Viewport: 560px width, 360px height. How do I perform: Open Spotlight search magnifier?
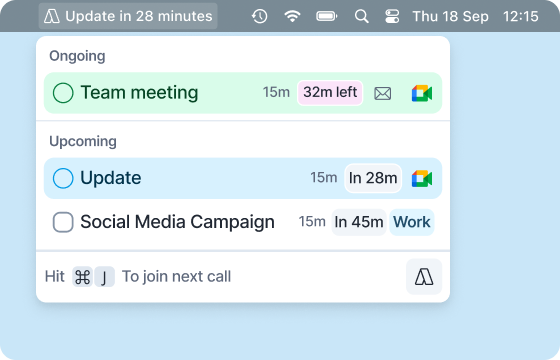click(x=361, y=16)
